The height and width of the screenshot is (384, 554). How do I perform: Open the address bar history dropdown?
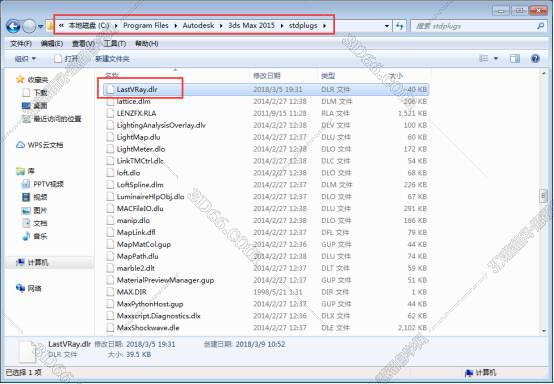(387, 26)
